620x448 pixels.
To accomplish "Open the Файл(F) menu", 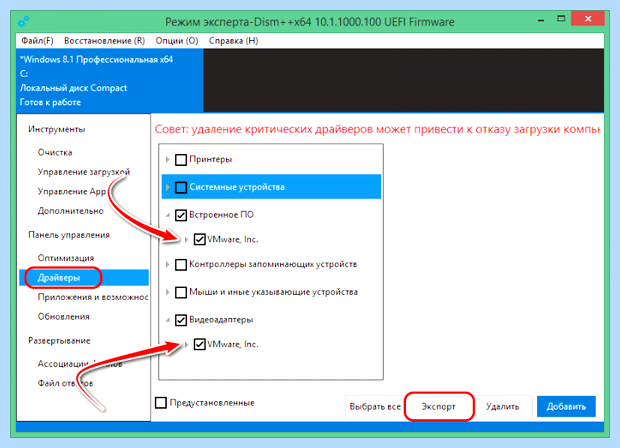I will pyautogui.click(x=37, y=41).
